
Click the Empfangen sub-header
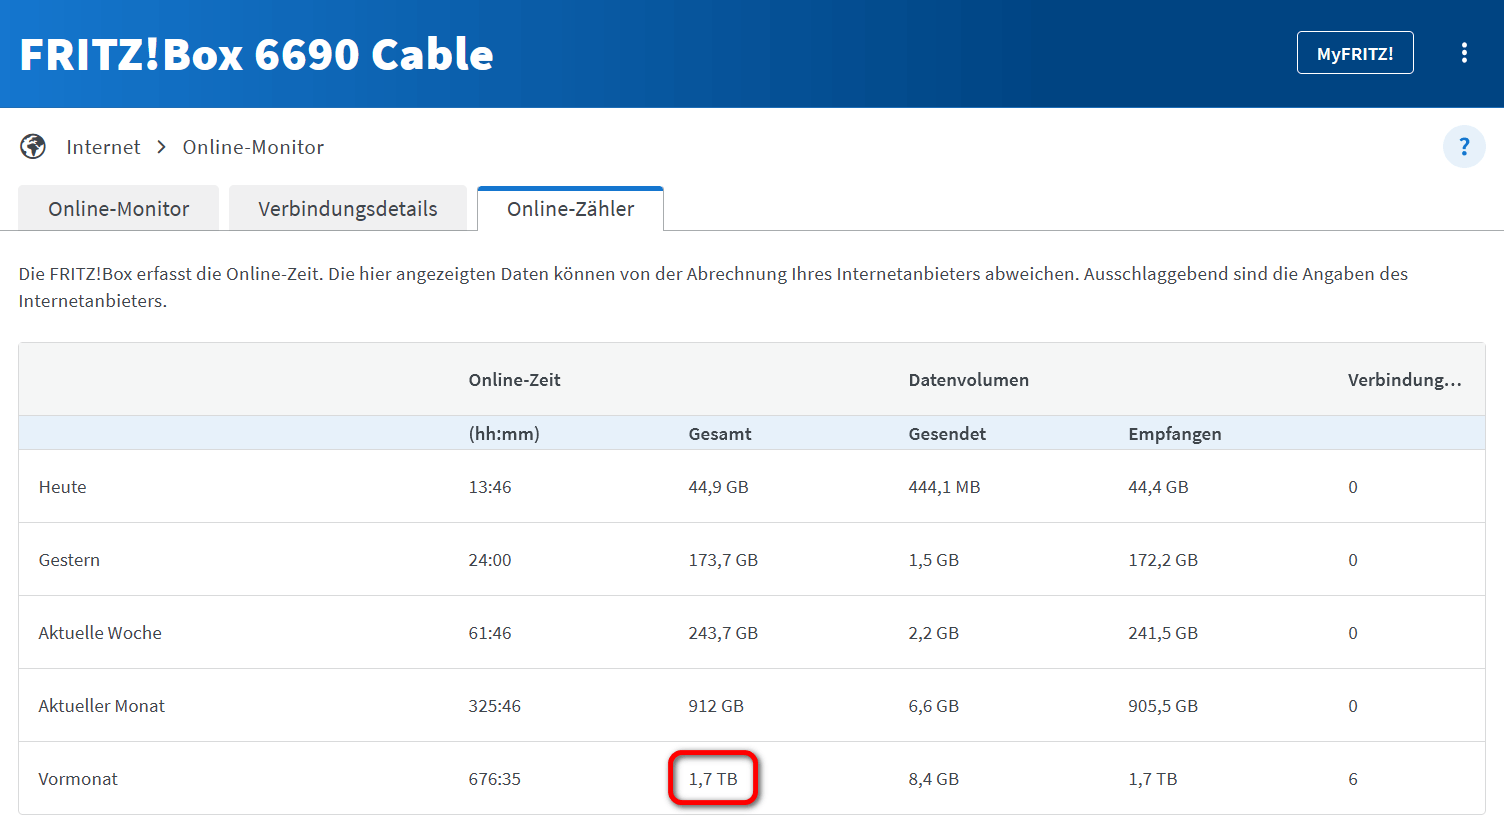(x=1175, y=434)
